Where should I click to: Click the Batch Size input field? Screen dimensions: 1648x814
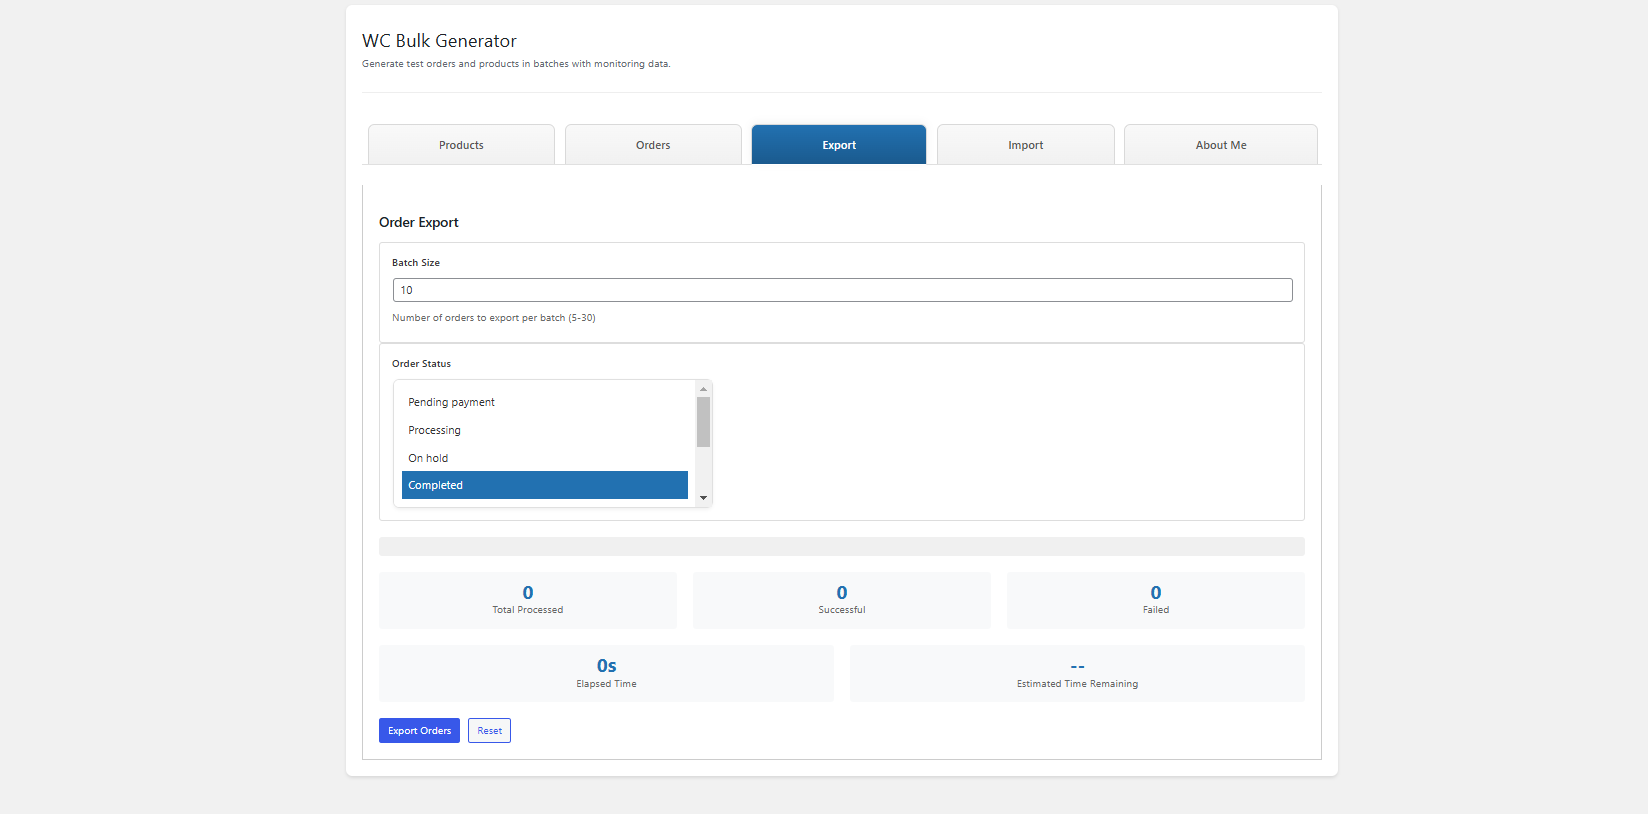842,290
